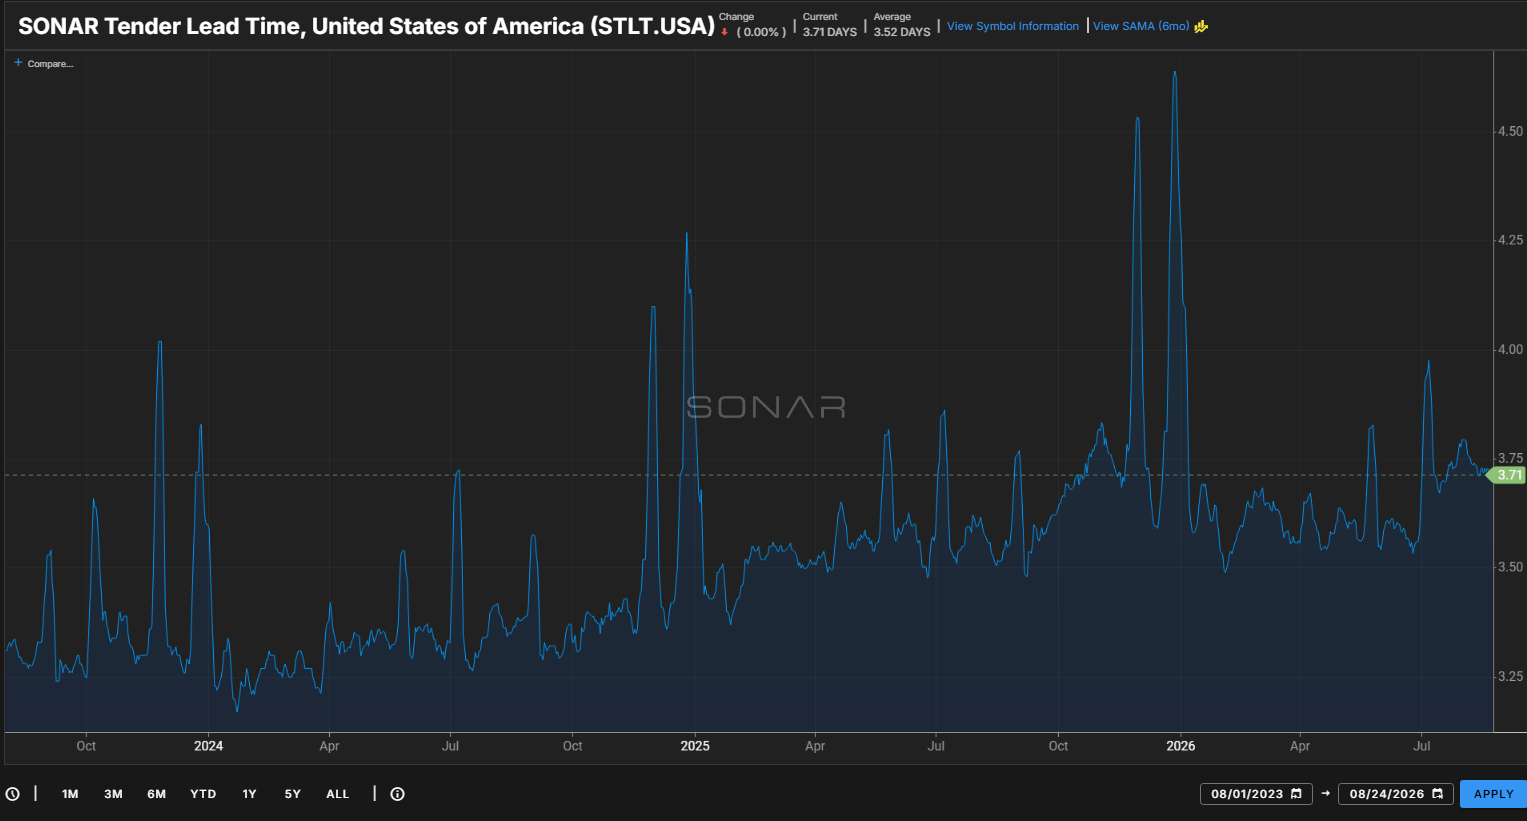Click the 4.50 y-axis label
1527x821 pixels.
click(x=1510, y=132)
